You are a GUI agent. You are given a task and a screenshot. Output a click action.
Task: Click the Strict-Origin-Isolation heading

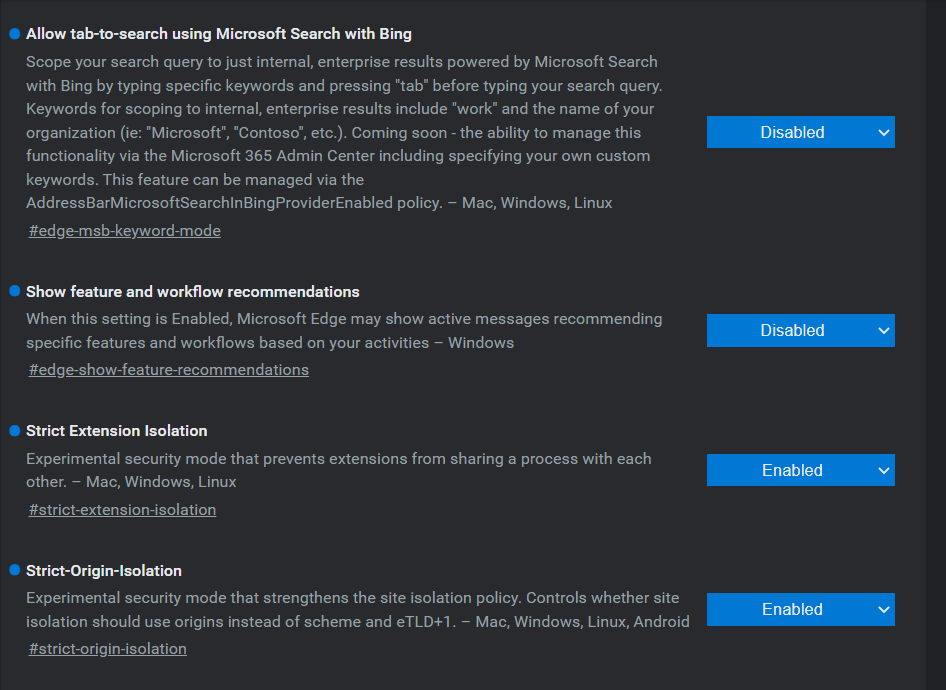[x=104, y=571]
